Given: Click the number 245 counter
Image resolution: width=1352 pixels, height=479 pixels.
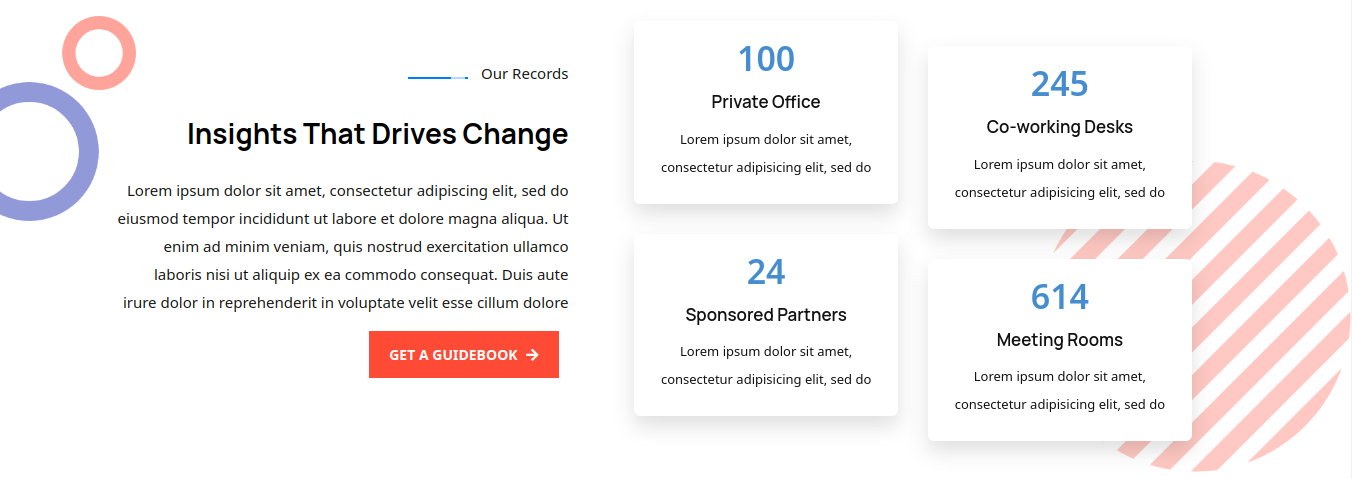Looking at the screenshot, I should [1059, 84].
